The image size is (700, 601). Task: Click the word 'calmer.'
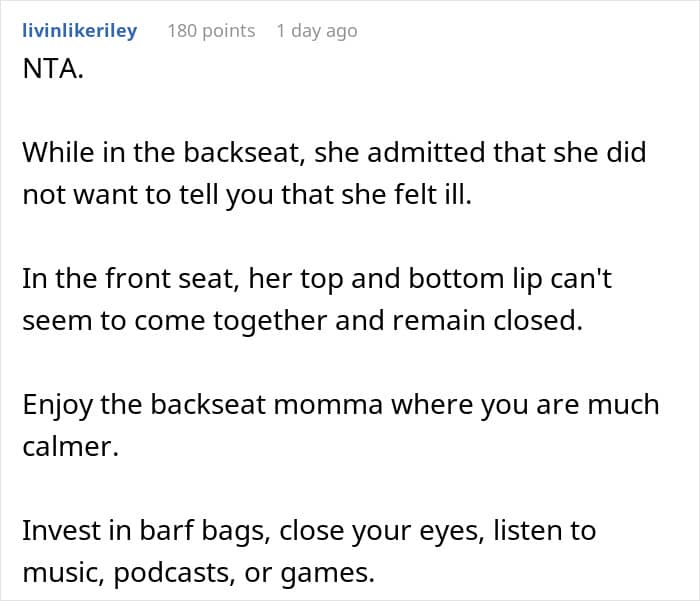pos(70,445)
